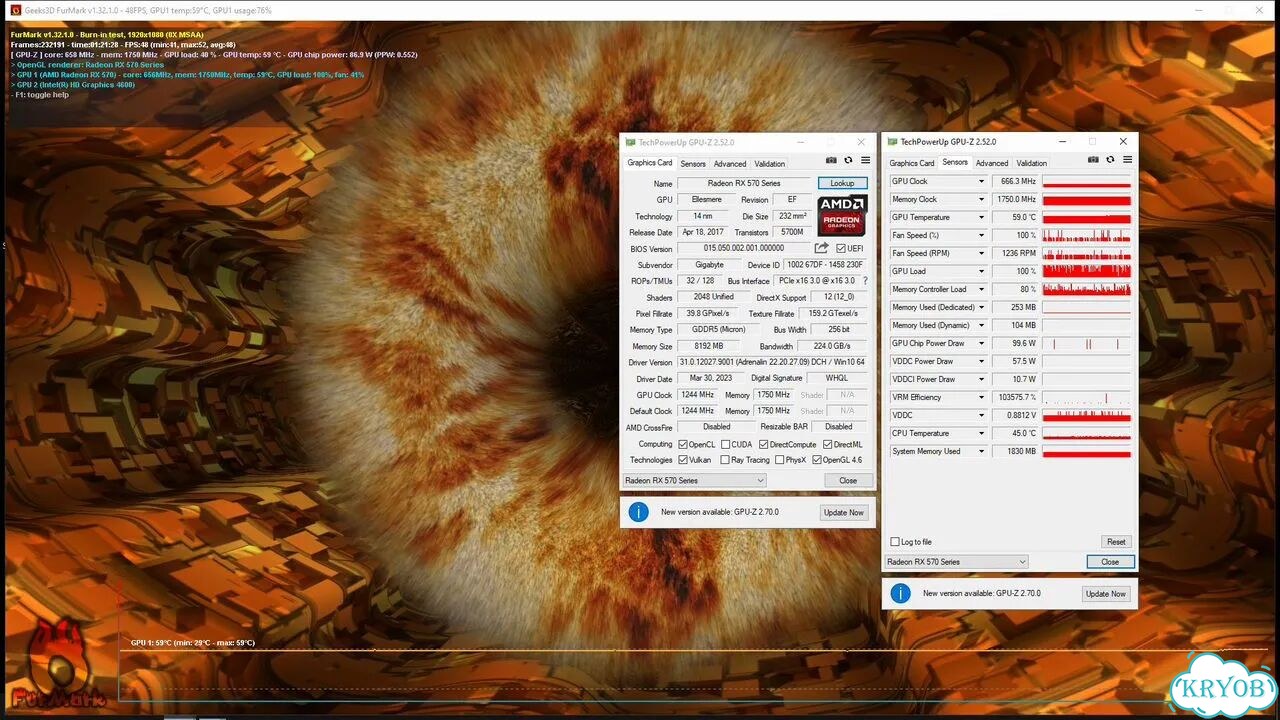This screenshot has height=720, width=1280.
Task: Click the BIOS export share icon
Action: point(821,248)
